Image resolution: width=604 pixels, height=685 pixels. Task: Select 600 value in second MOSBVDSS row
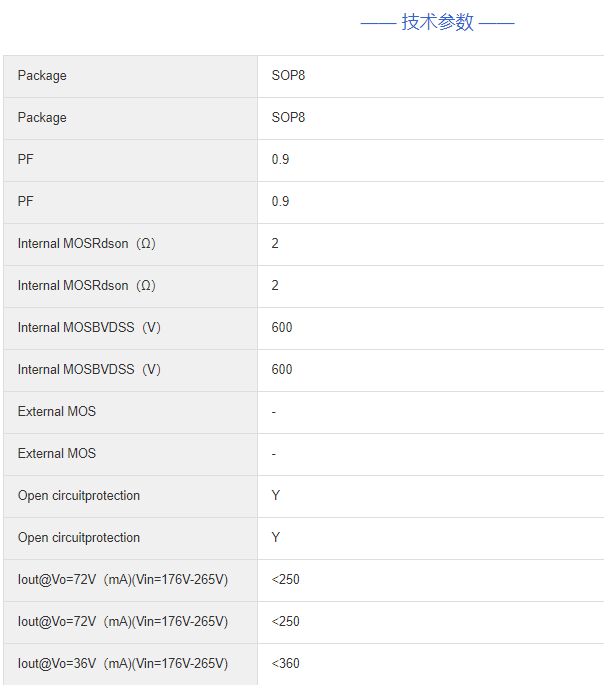(x=282, y=370)
